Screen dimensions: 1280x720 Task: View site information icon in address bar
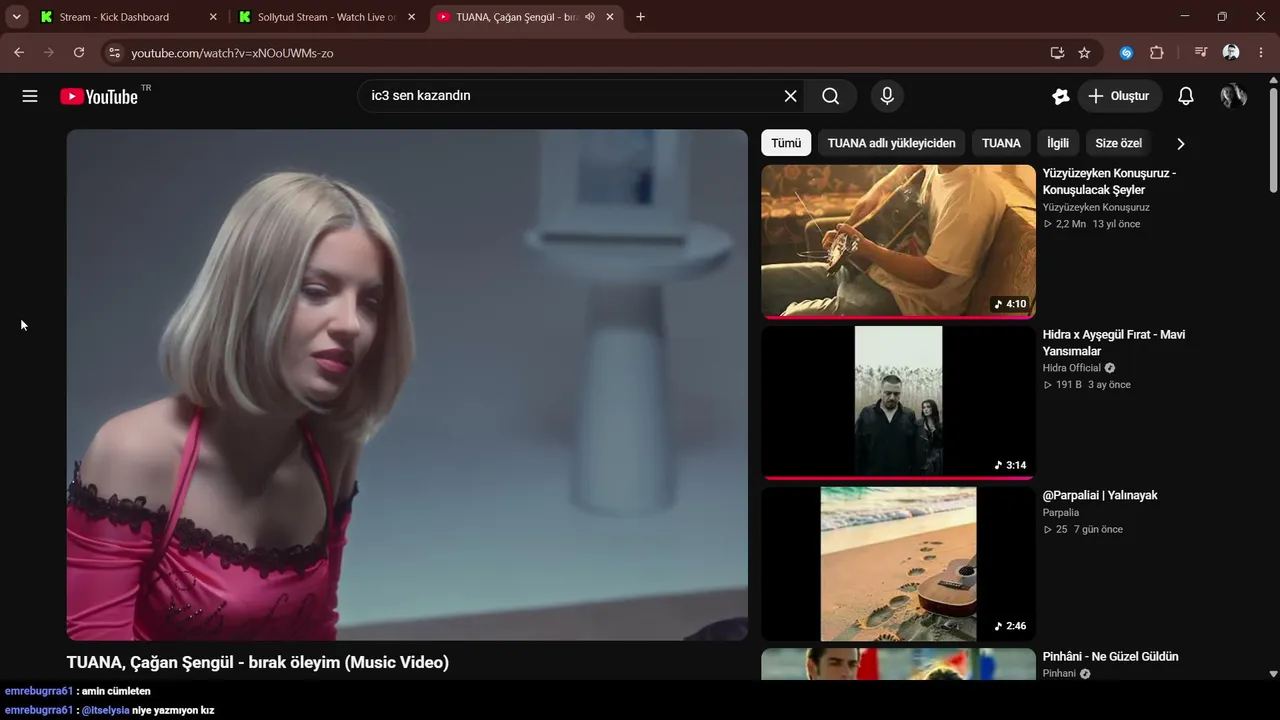point(114,53)
